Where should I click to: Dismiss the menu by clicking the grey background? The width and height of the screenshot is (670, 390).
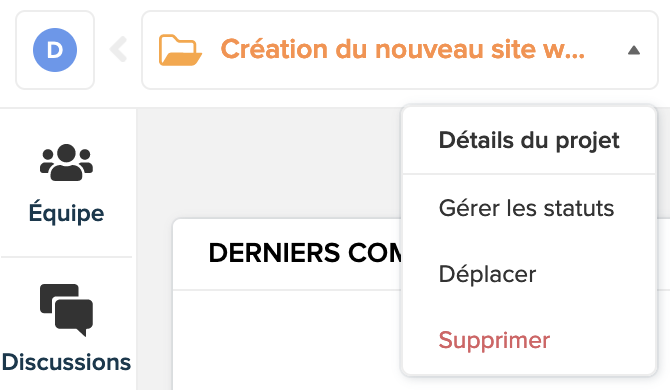269,162
